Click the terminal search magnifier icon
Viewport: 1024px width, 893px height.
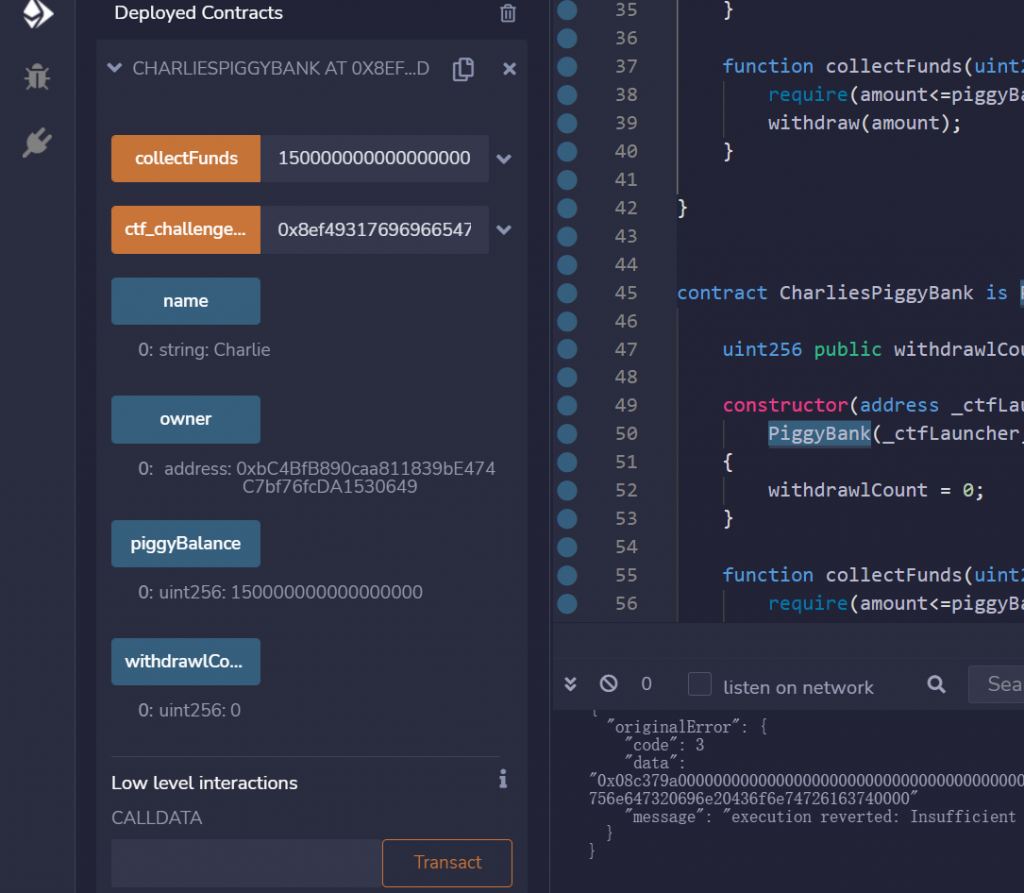click(936, 685)
